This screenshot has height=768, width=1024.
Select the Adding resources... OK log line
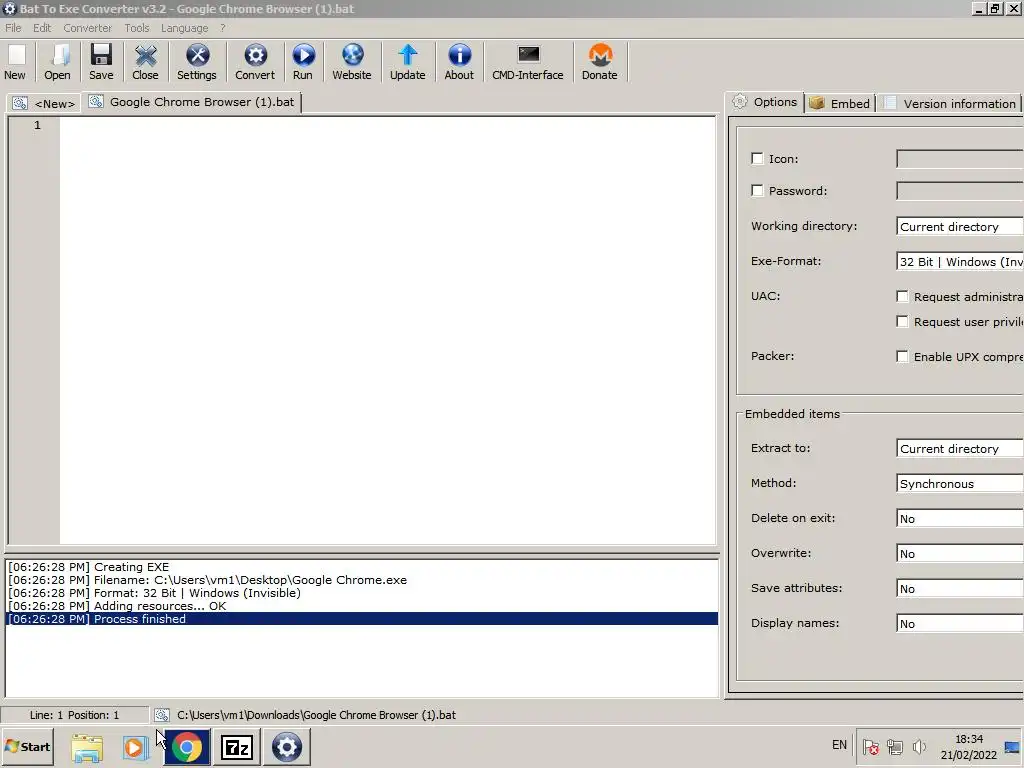coord(362,606)
